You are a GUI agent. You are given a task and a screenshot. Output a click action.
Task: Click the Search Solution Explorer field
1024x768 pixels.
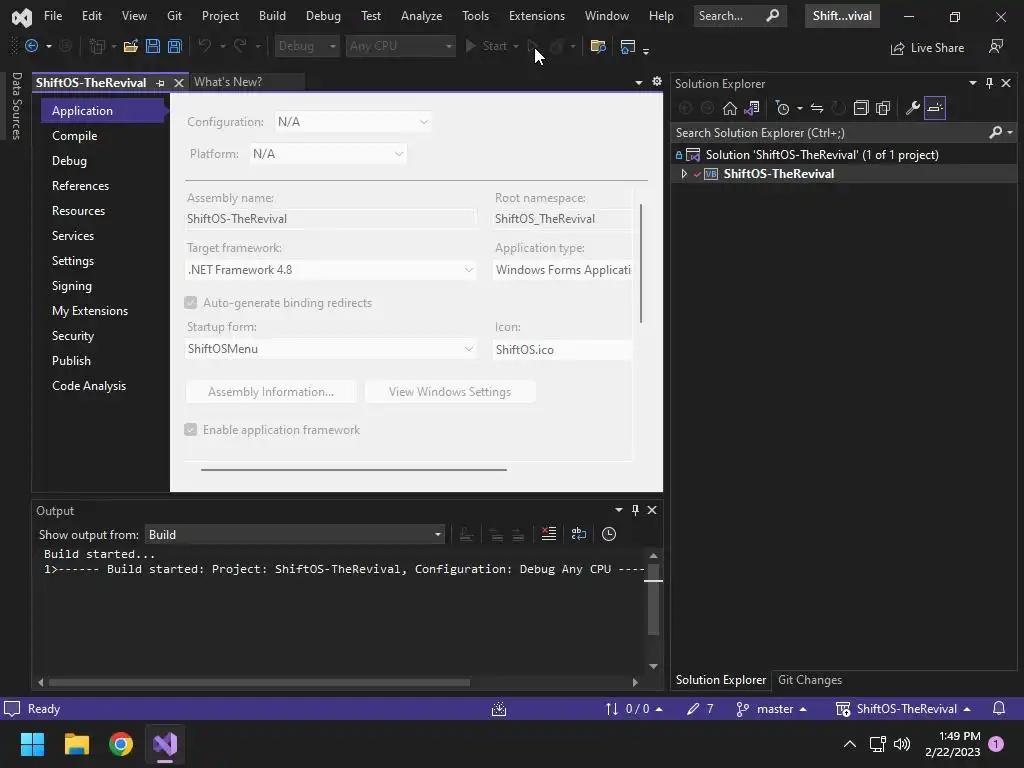(829, 133)
